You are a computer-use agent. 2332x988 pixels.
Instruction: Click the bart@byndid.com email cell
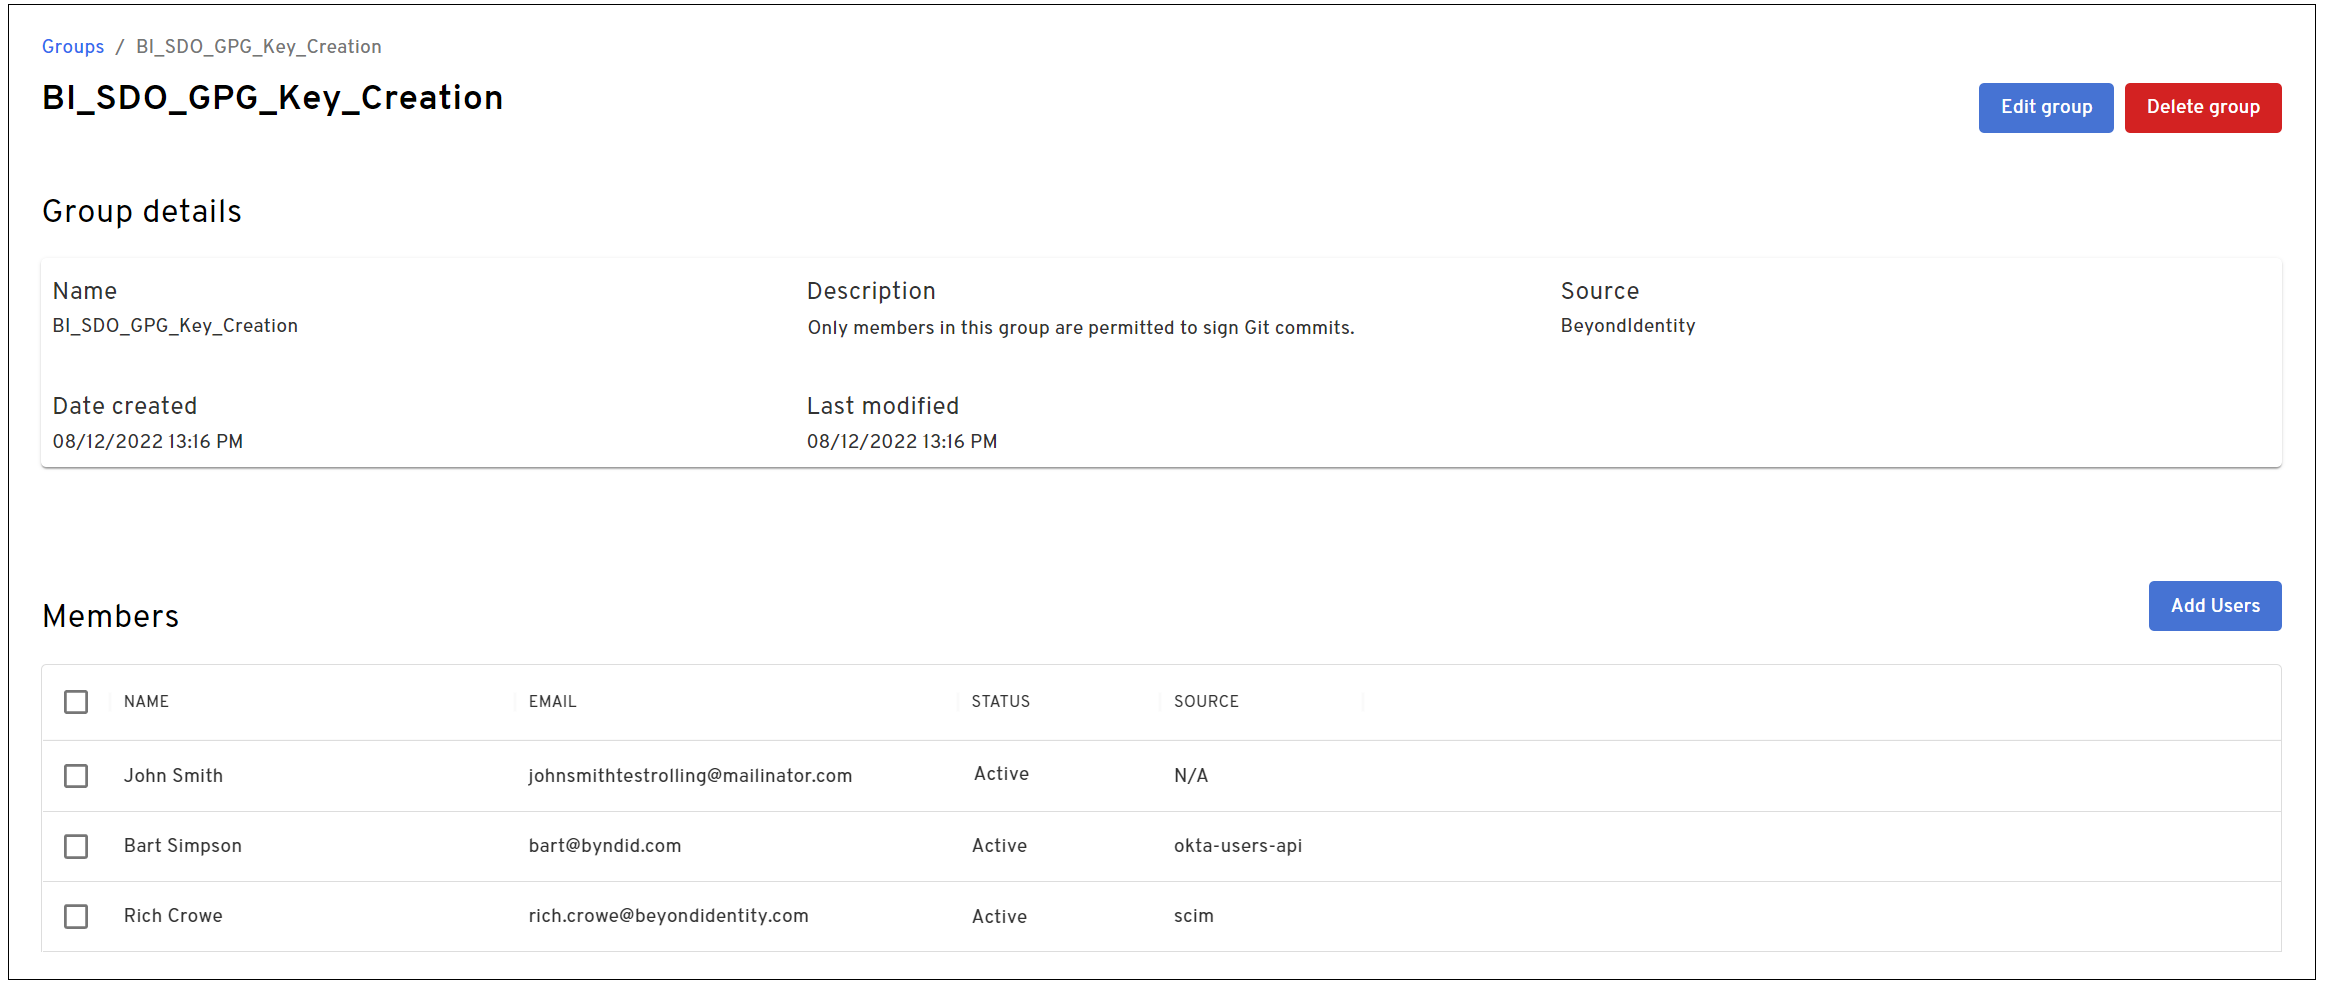[x=605, y=846]
